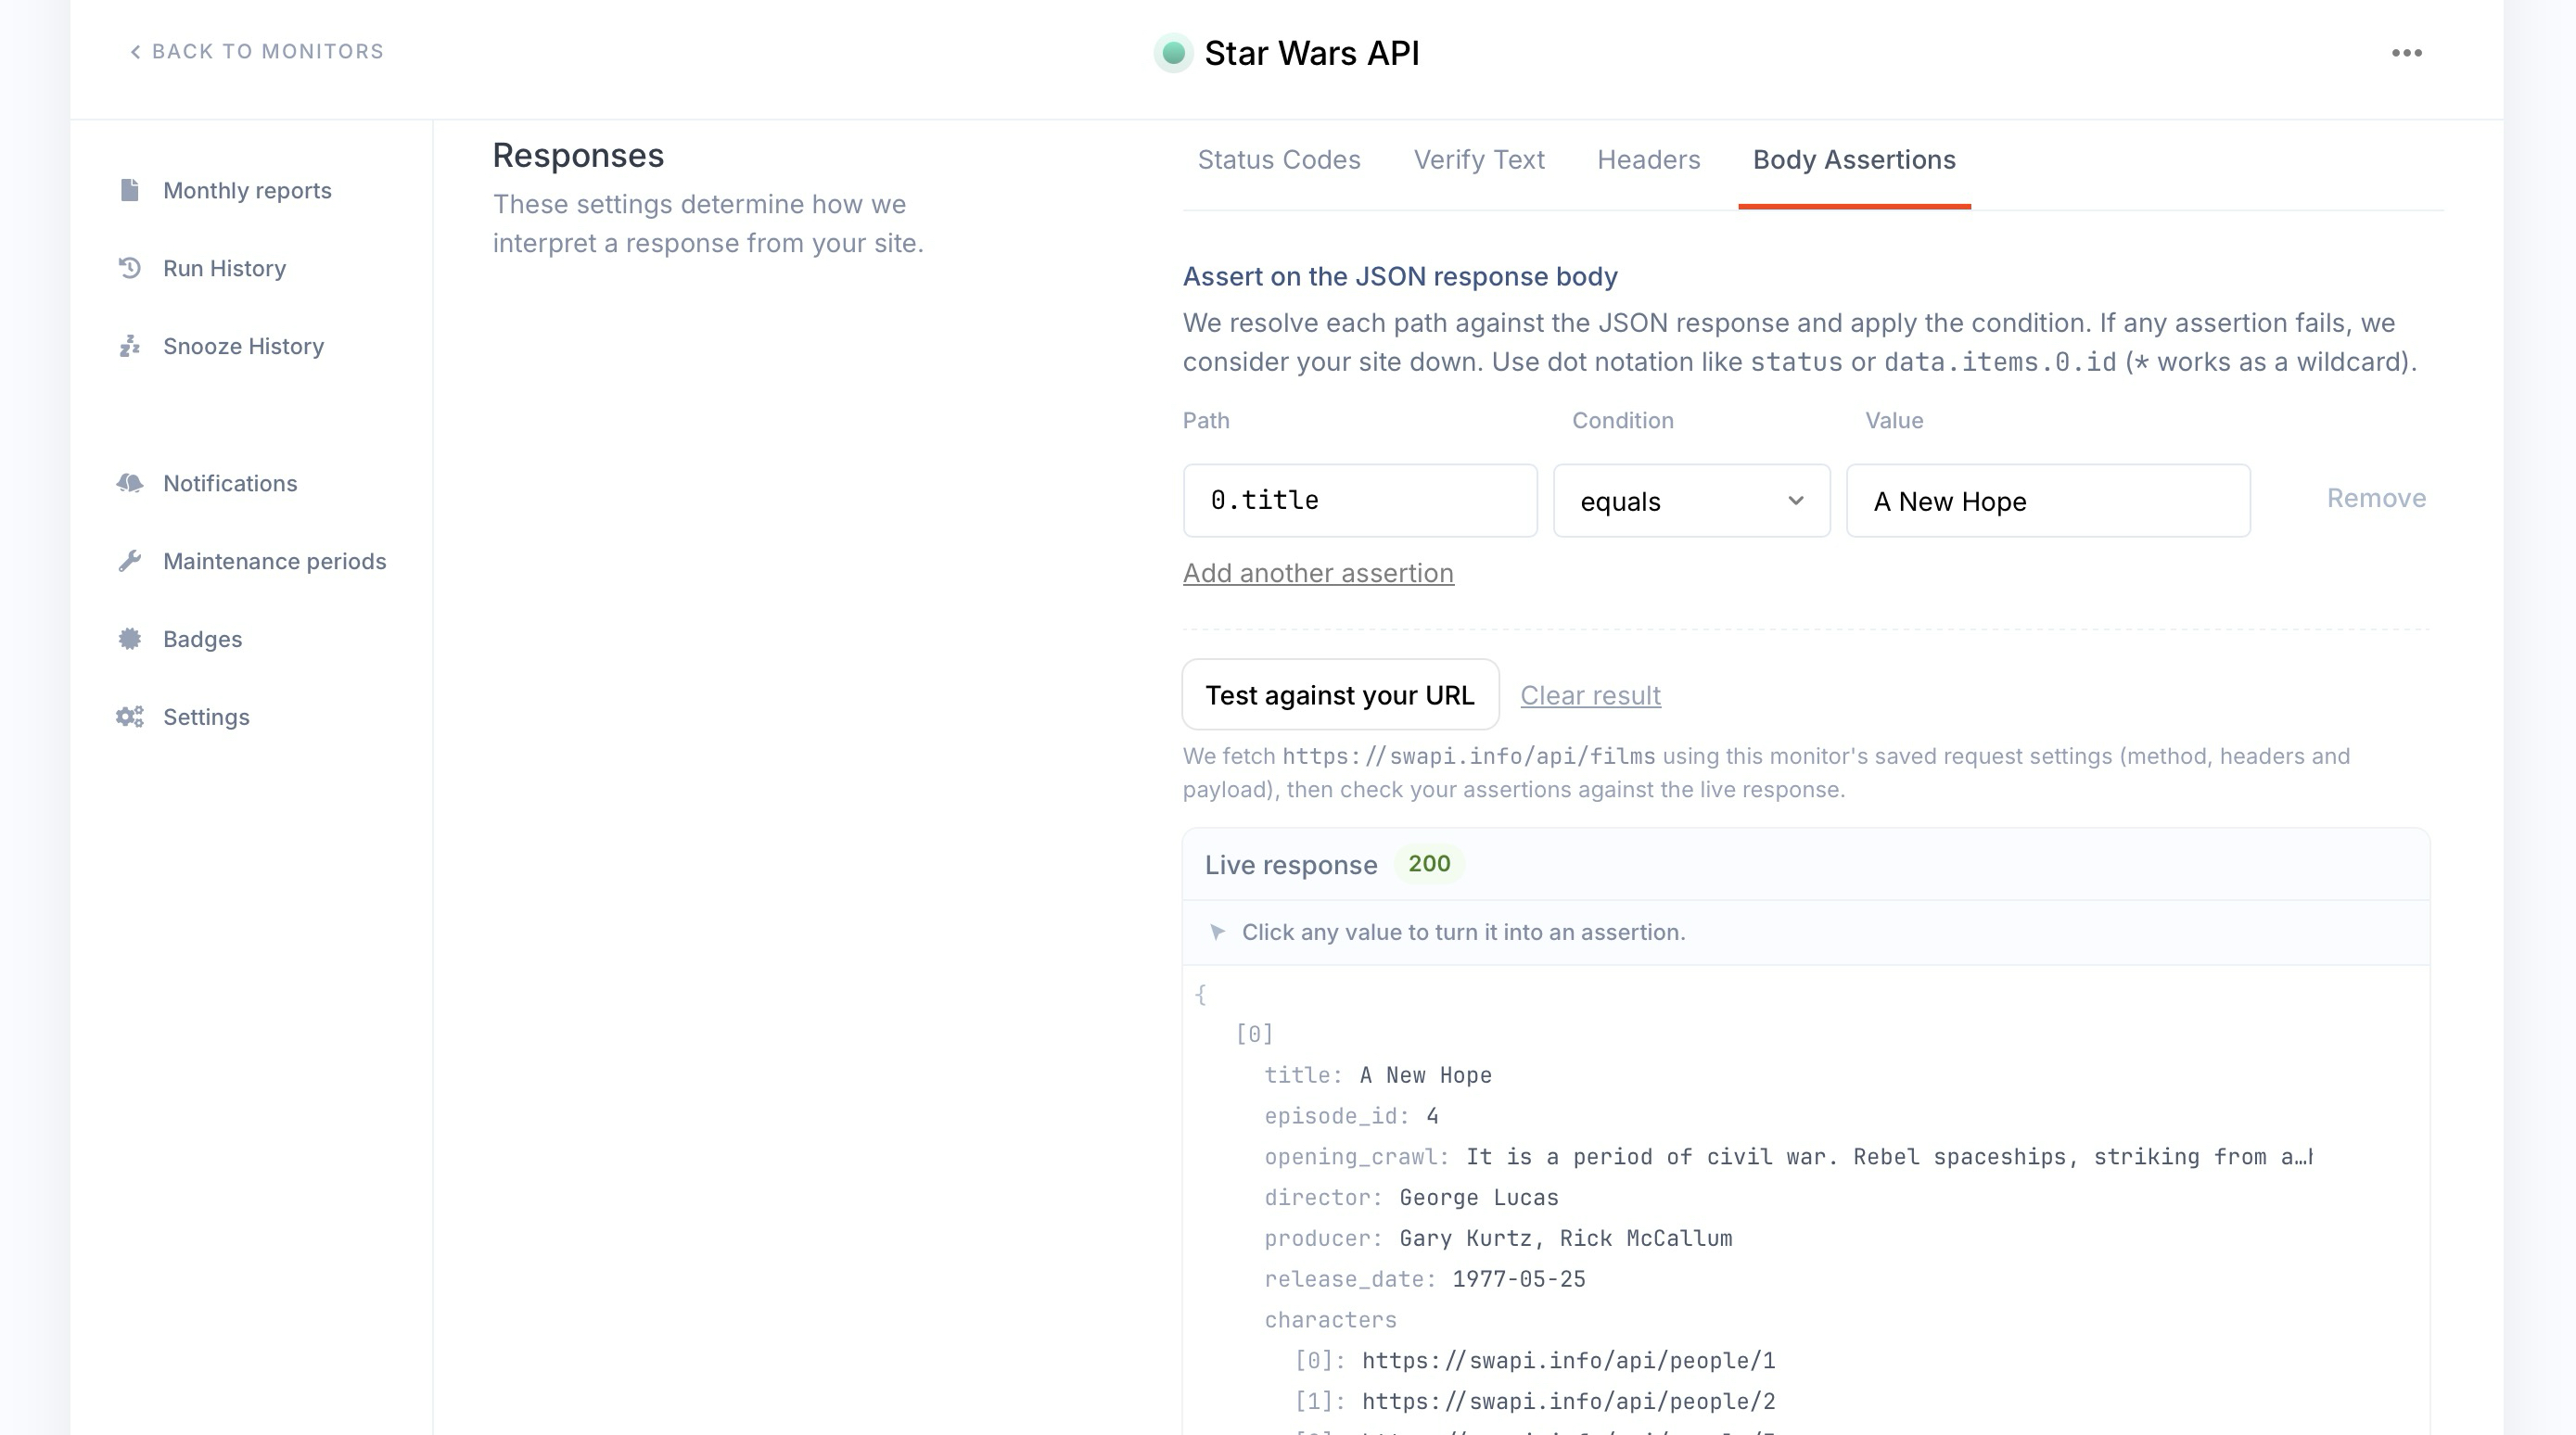Open Monthly reports page

pyautogui.click(x=247, y=191)
